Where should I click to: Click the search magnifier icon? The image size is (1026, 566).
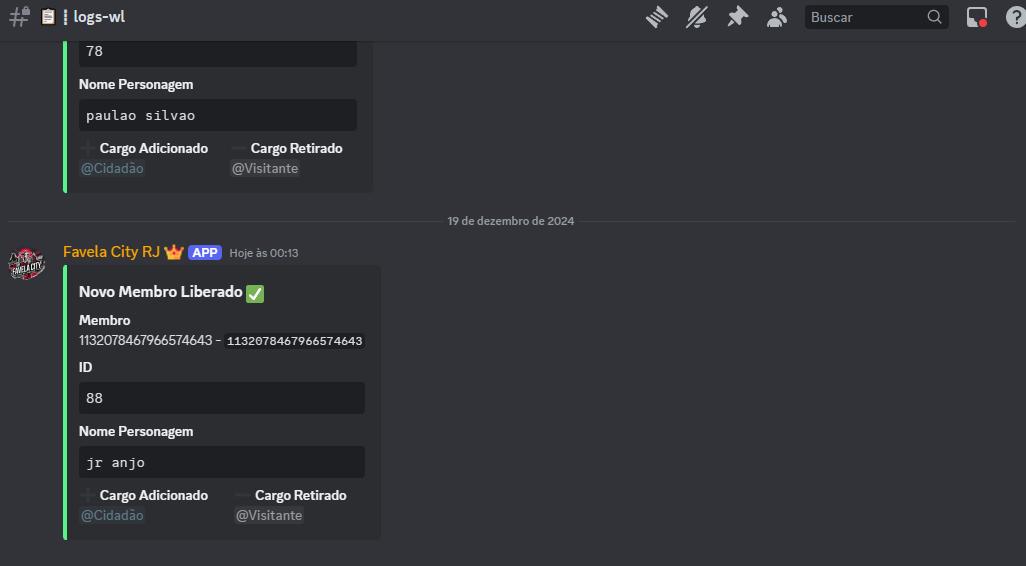coord(934,17)
